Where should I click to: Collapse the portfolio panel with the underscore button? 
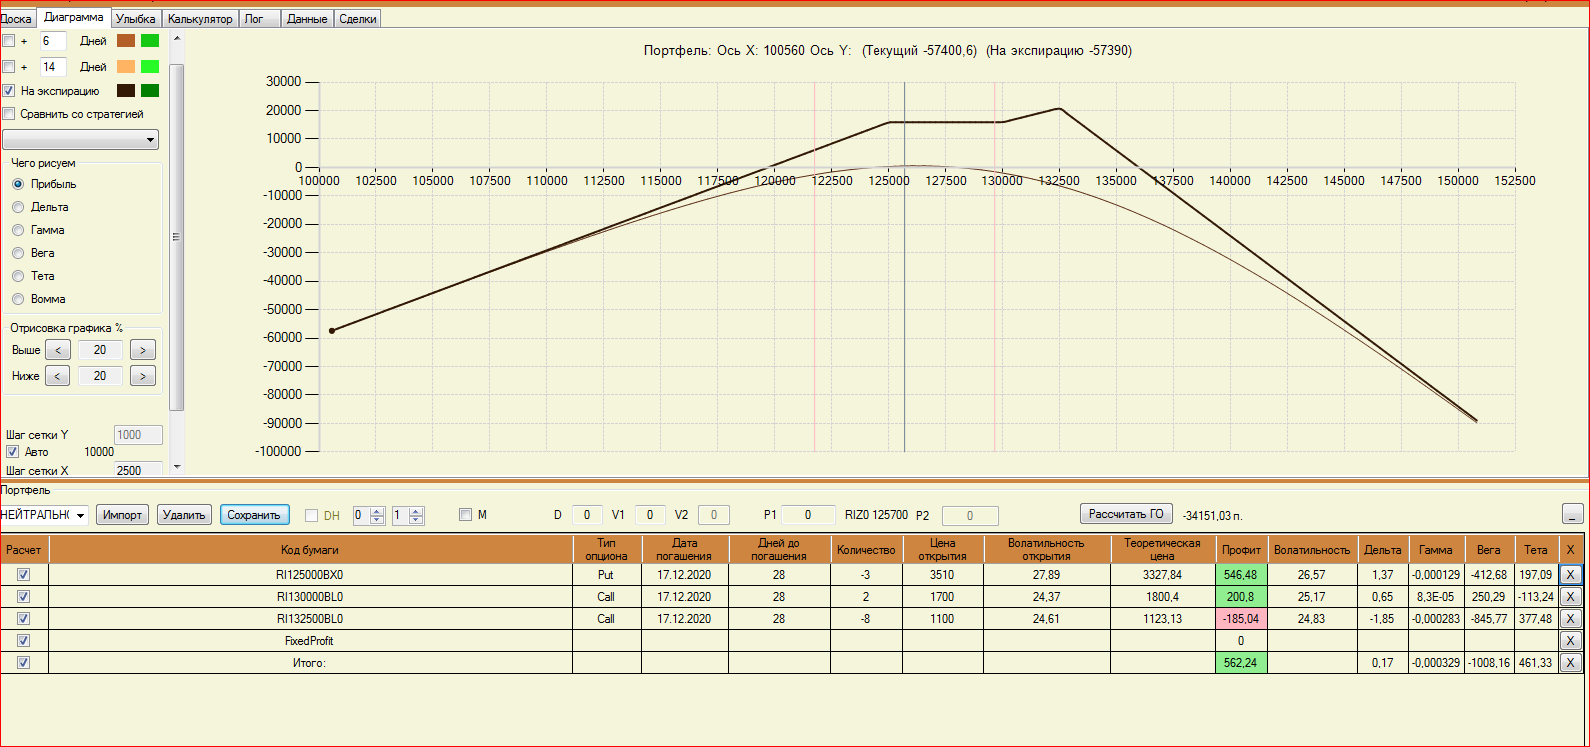(x=1572, y=514)
